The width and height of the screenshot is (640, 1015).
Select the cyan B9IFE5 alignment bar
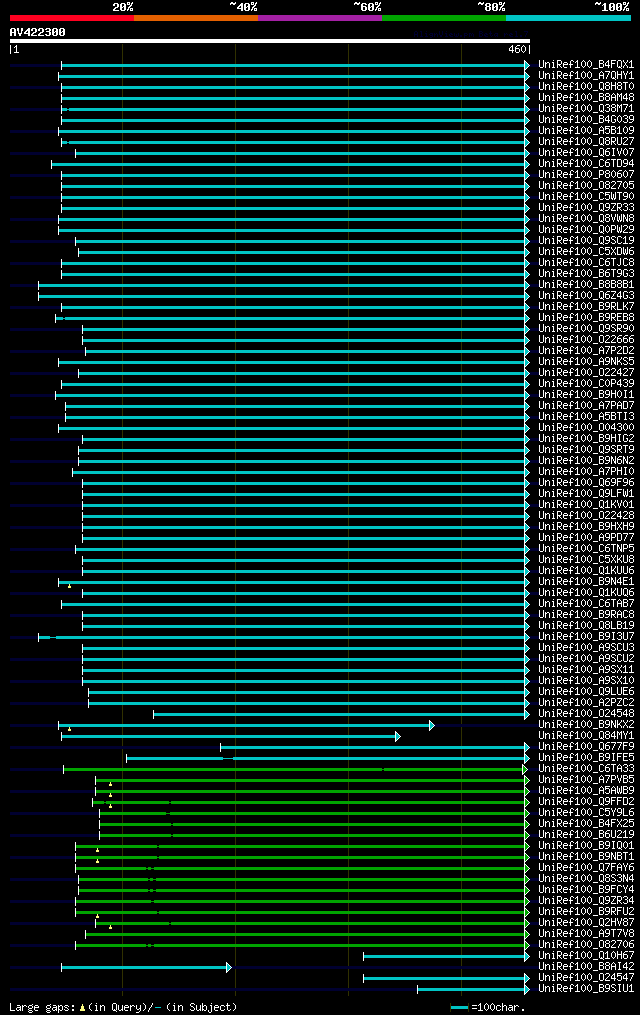[x=328, y=759]
